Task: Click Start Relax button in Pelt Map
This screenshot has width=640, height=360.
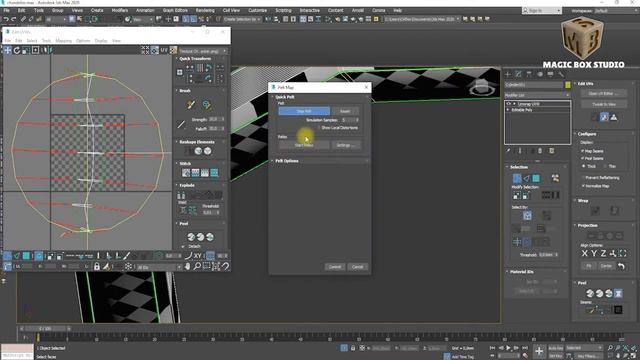Action: click(304, 145)
